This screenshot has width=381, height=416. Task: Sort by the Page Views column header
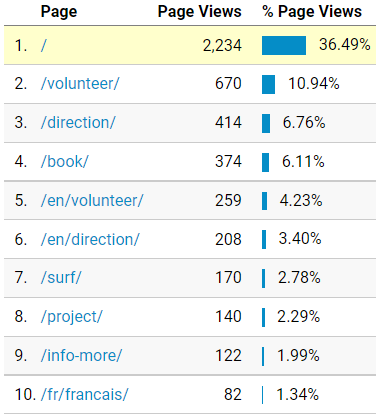coord(199,12)
